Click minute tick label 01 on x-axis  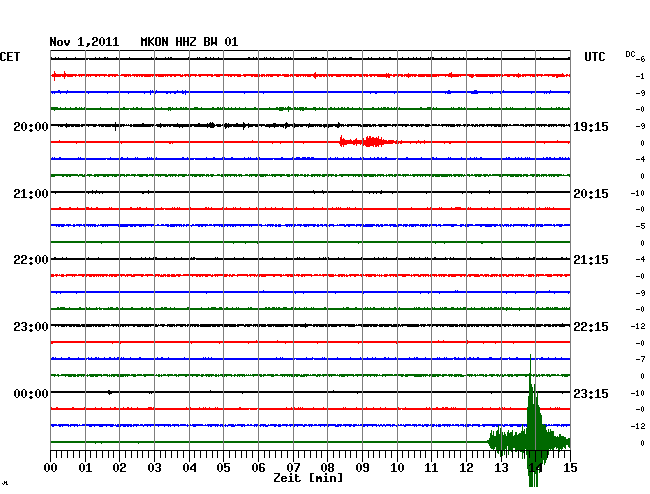point(85,467)
